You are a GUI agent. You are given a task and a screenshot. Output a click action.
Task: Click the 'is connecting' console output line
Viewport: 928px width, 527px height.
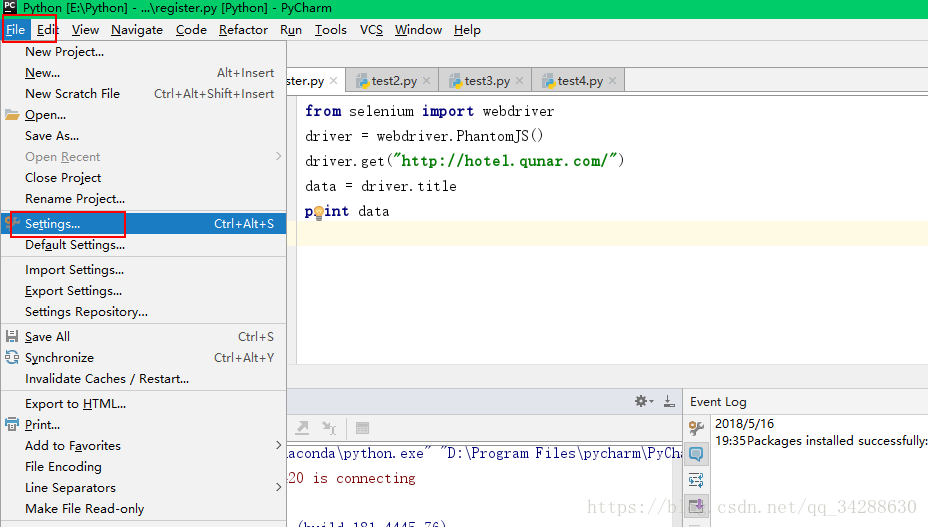click(x=353, y=478)
